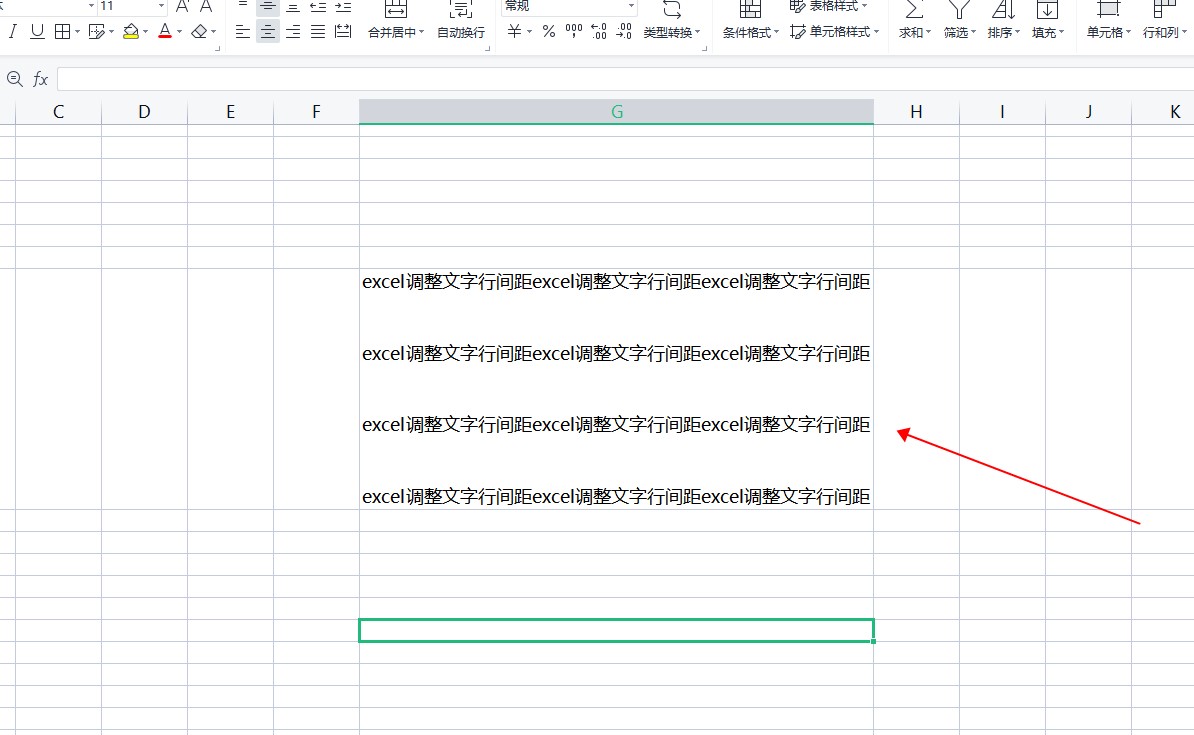Open the 单元格样式 menu
The width and height of the screenshot is (1194, 735).
(835, 32)
